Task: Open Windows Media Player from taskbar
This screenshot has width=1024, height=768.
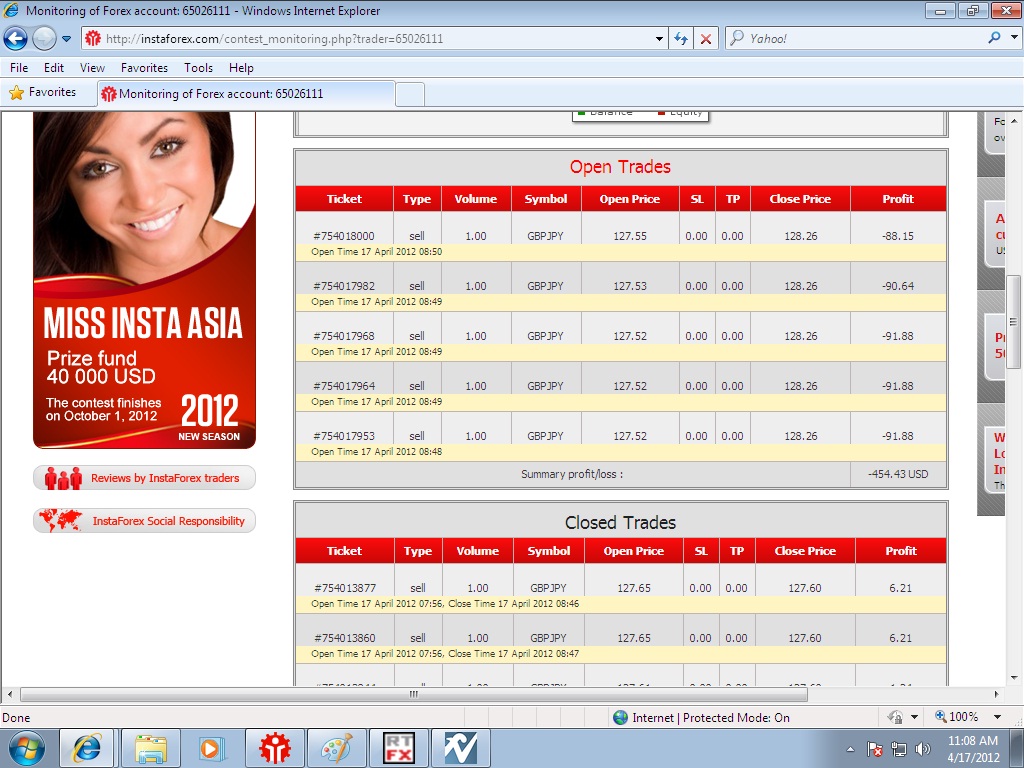Action: click(211, 748)
